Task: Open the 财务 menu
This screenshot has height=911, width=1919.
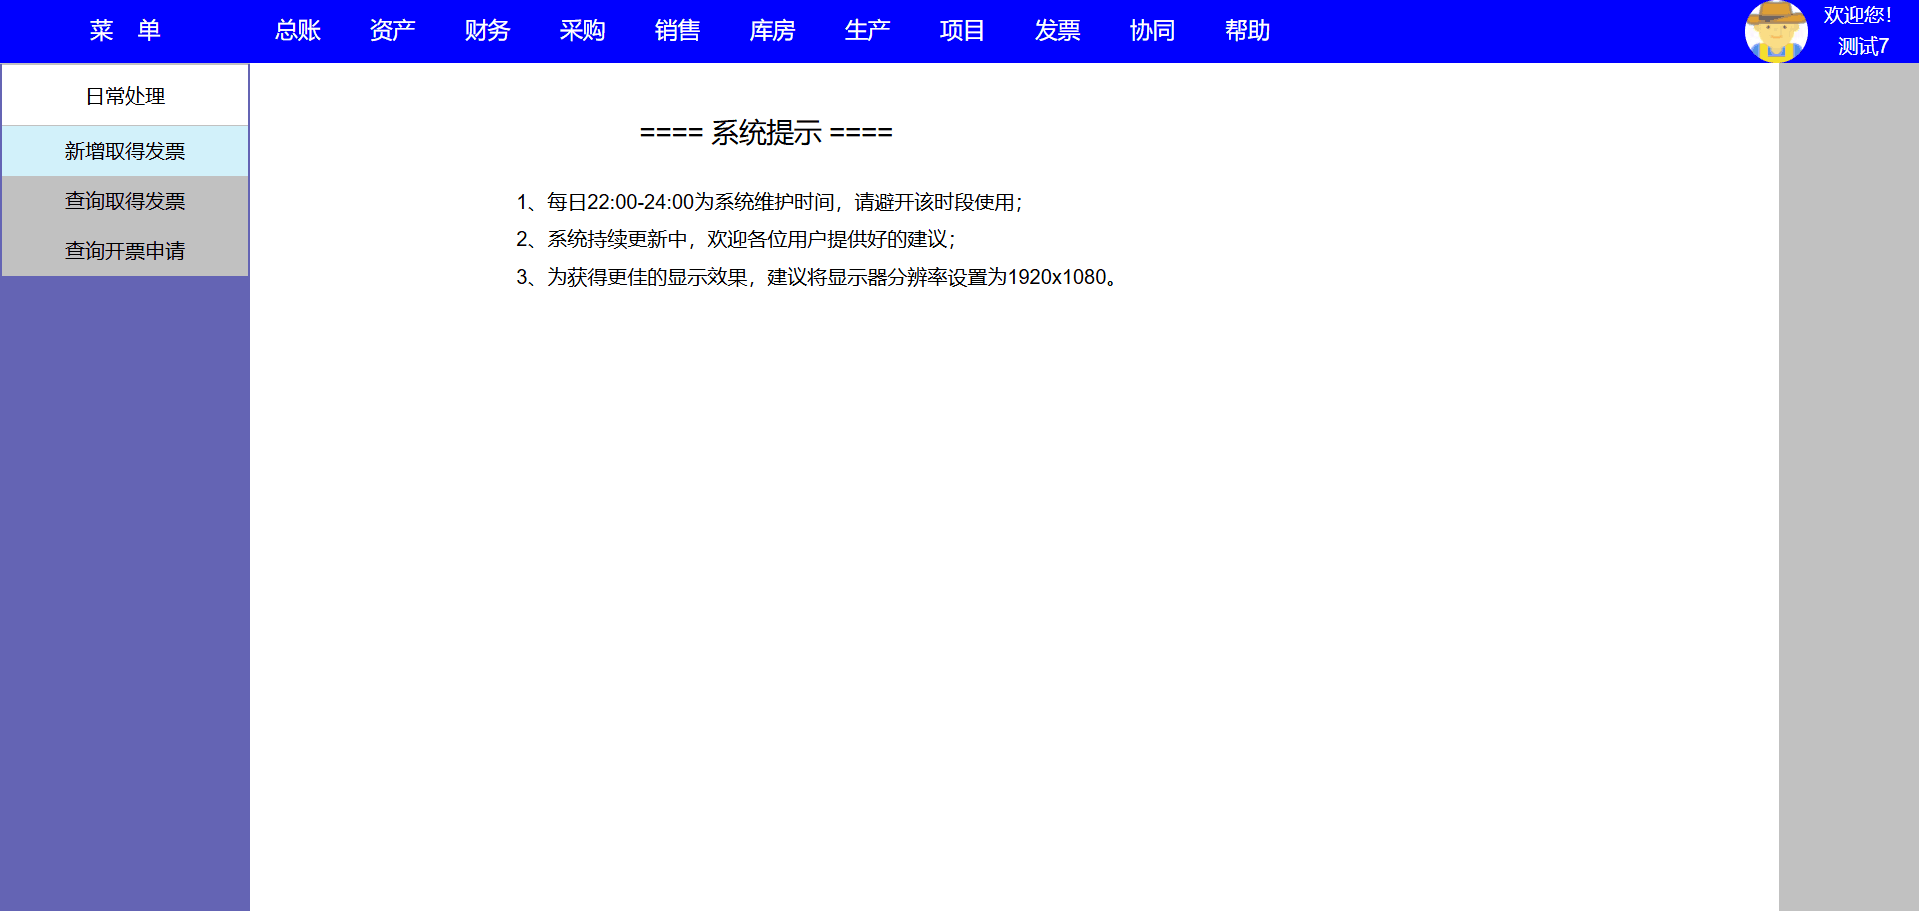Action: coord(487,31)
